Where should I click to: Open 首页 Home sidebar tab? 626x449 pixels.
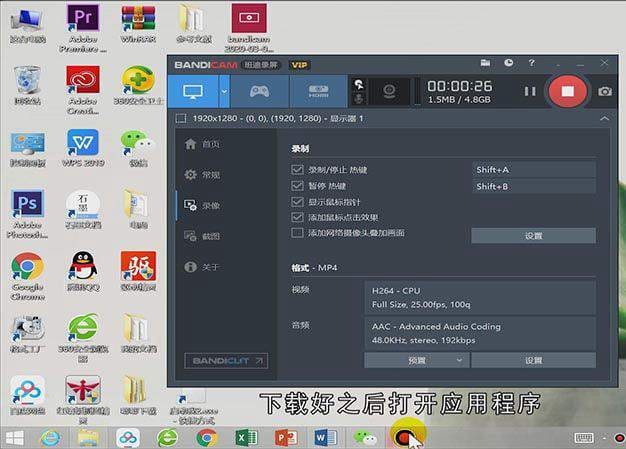pyautogui.click(x=203, y=144)
